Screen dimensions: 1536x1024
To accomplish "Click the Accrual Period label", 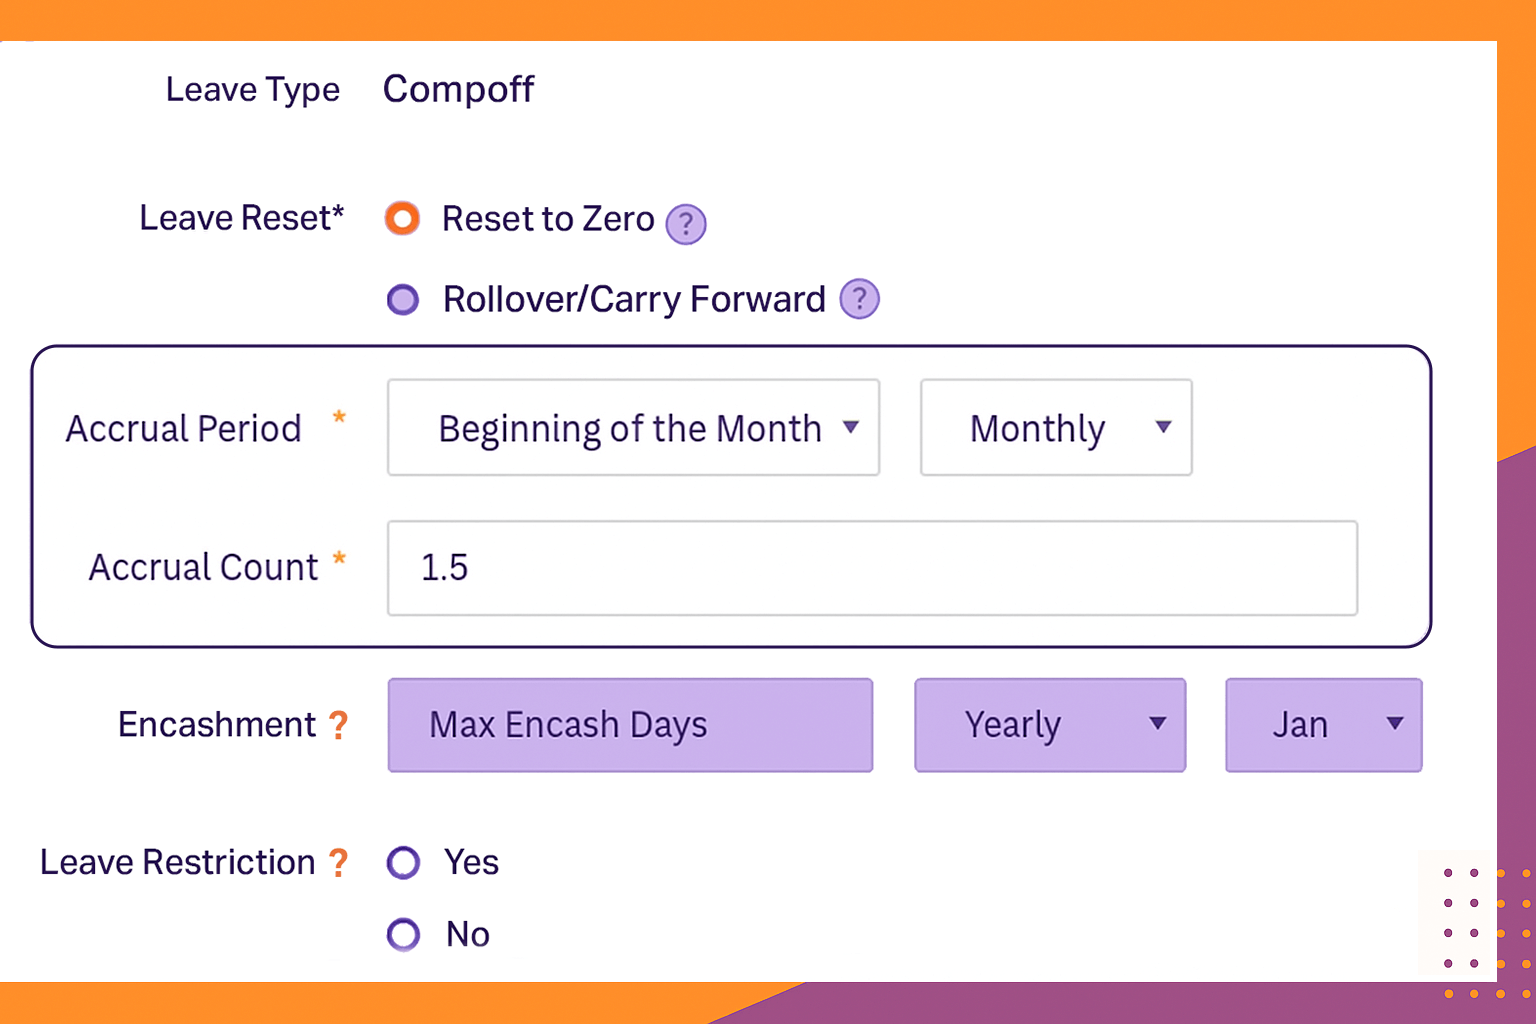I will coord(184,429).
